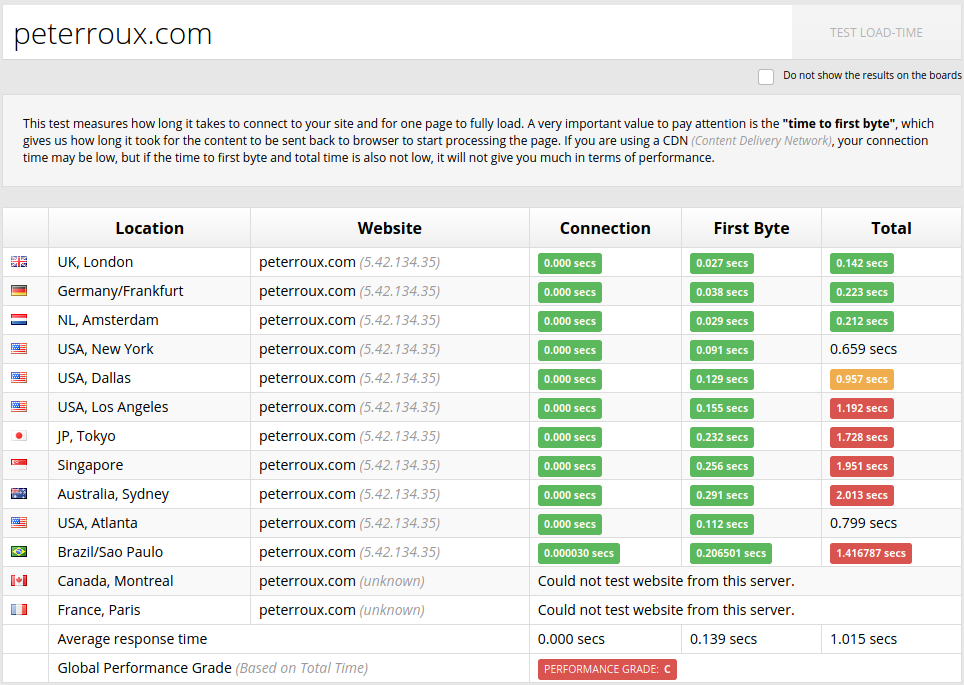Click the US flag icon for New York
The height and width of the screenshot is (685, 964).
tap(19, 348)
